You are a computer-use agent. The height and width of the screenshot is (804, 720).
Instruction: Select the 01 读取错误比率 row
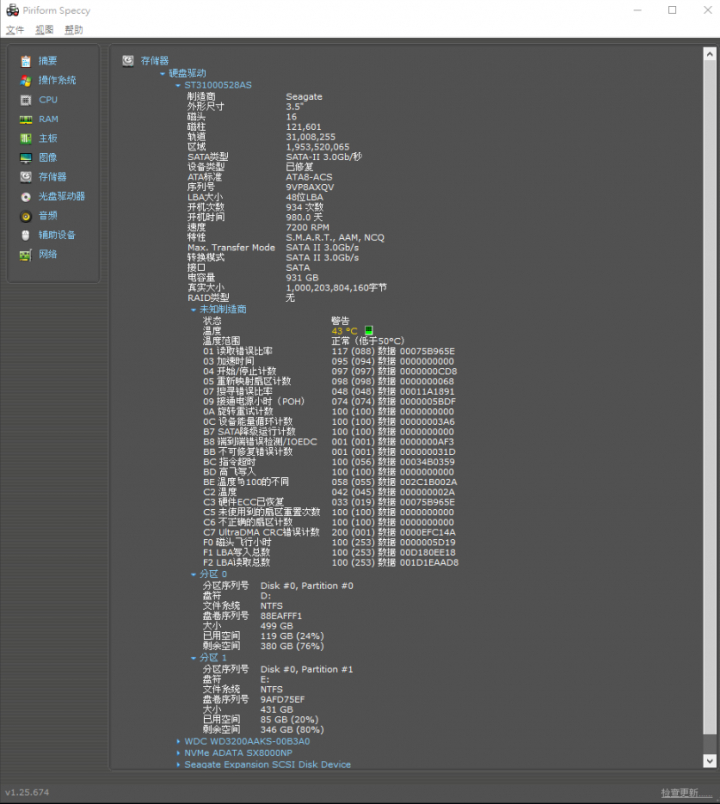[329, 351]
